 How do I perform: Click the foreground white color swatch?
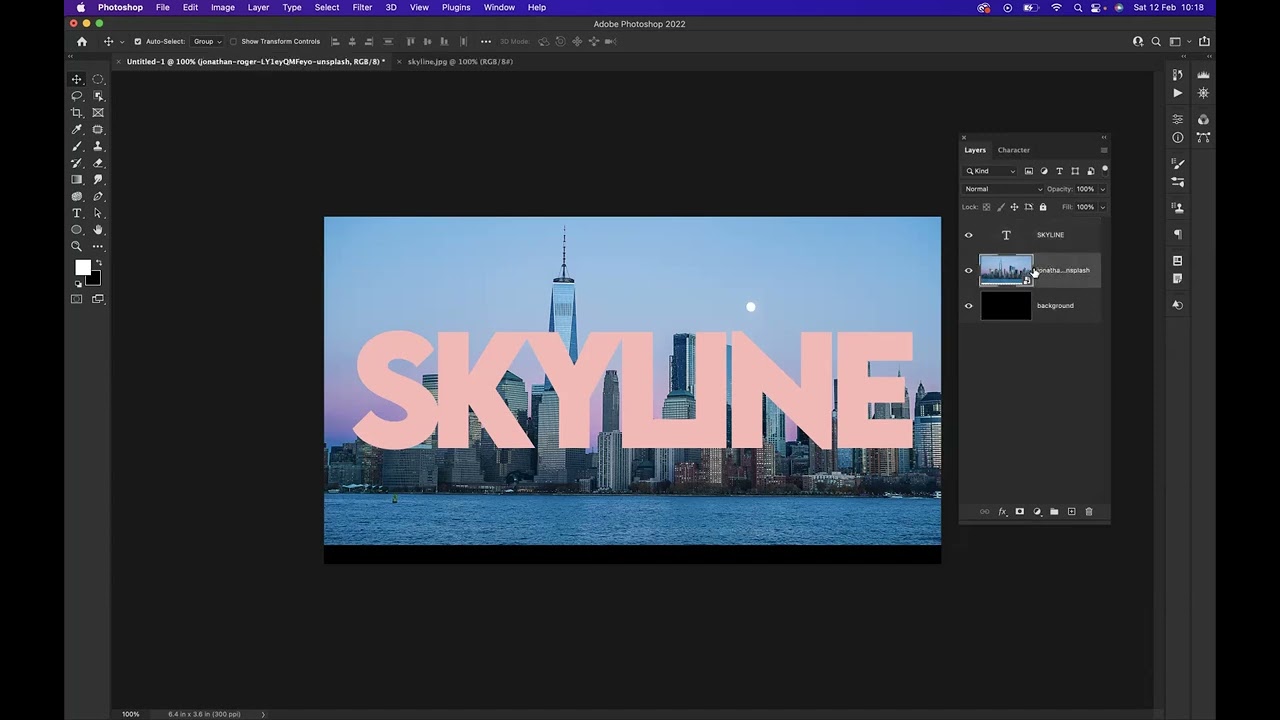pos(83,267)
